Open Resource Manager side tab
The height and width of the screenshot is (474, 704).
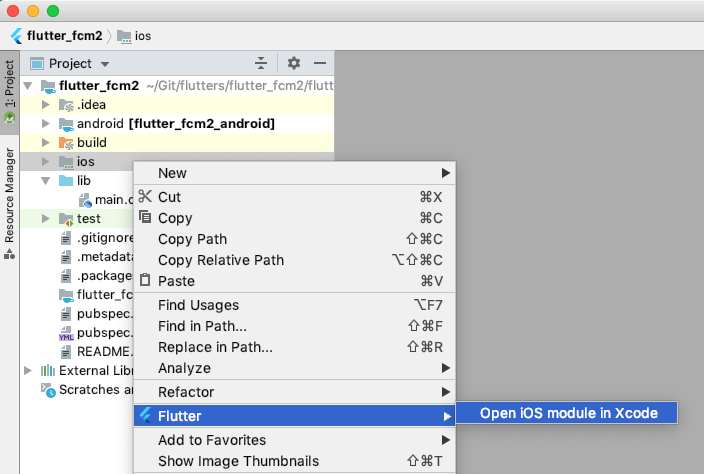pyautogui.click(x=9, y=203)
